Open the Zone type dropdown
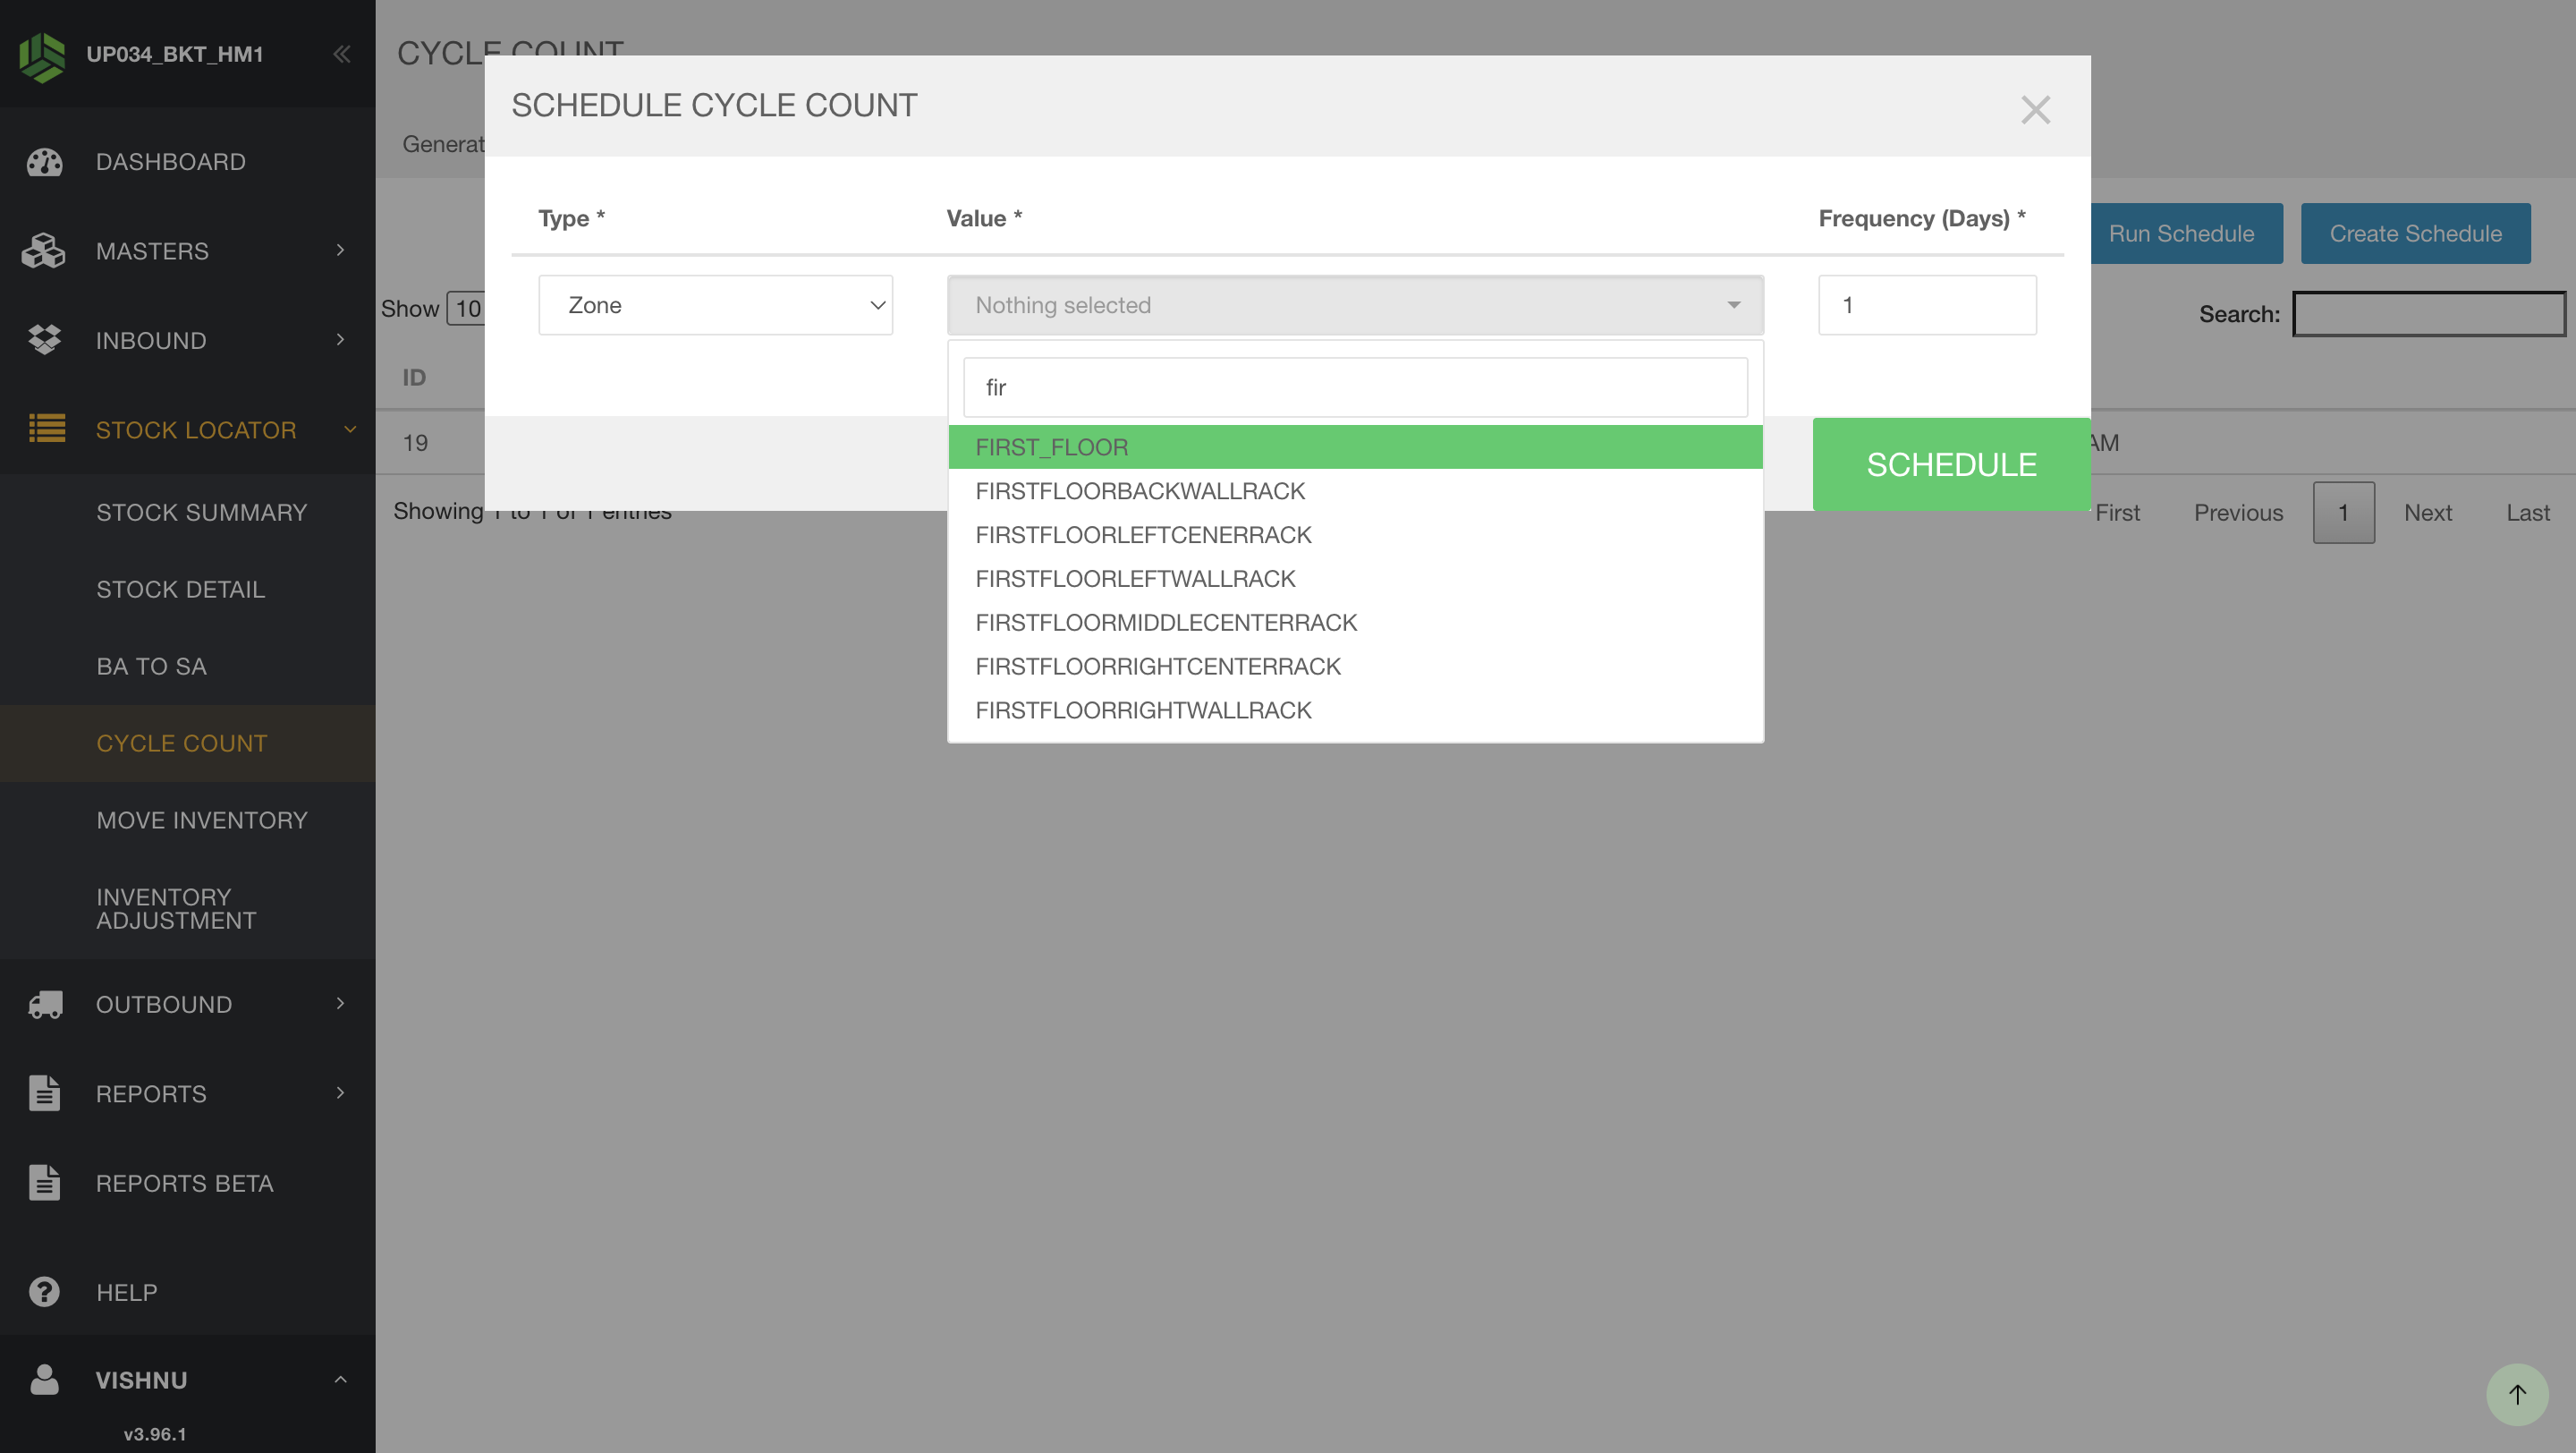The height and width of the screenshot is (1453, 2576). (715, 305)
